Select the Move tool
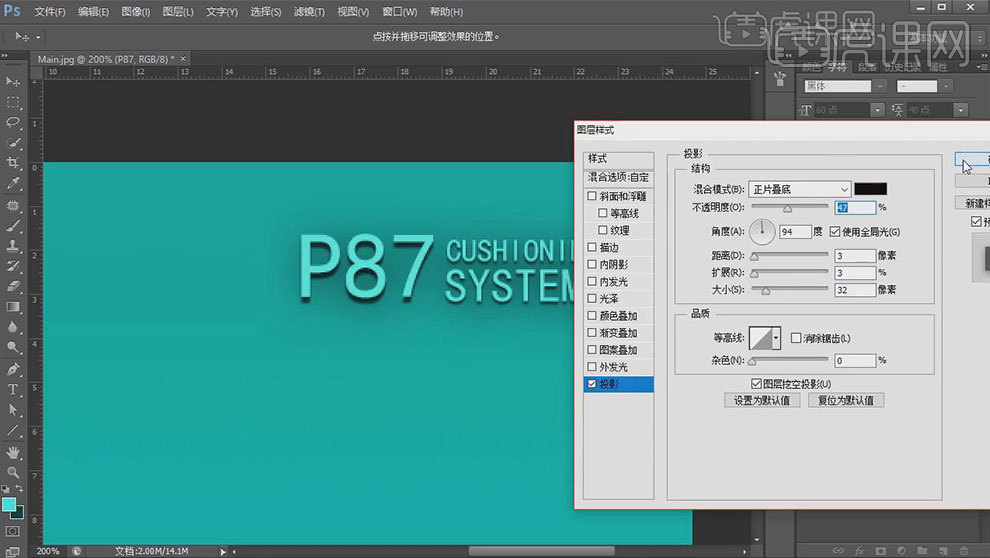 pos(13,80)
